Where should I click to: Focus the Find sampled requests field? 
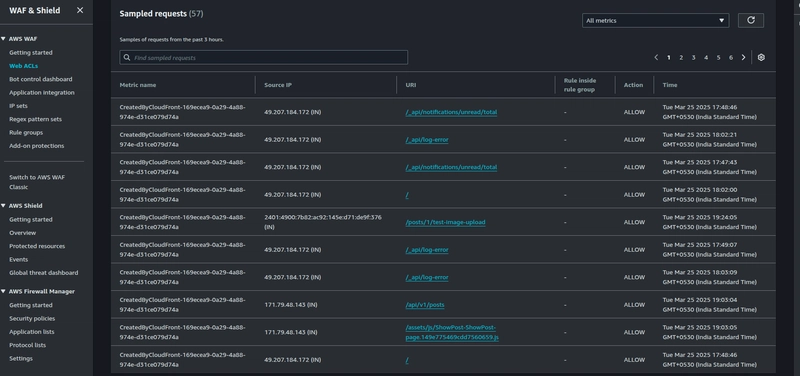tap(263, 58)
